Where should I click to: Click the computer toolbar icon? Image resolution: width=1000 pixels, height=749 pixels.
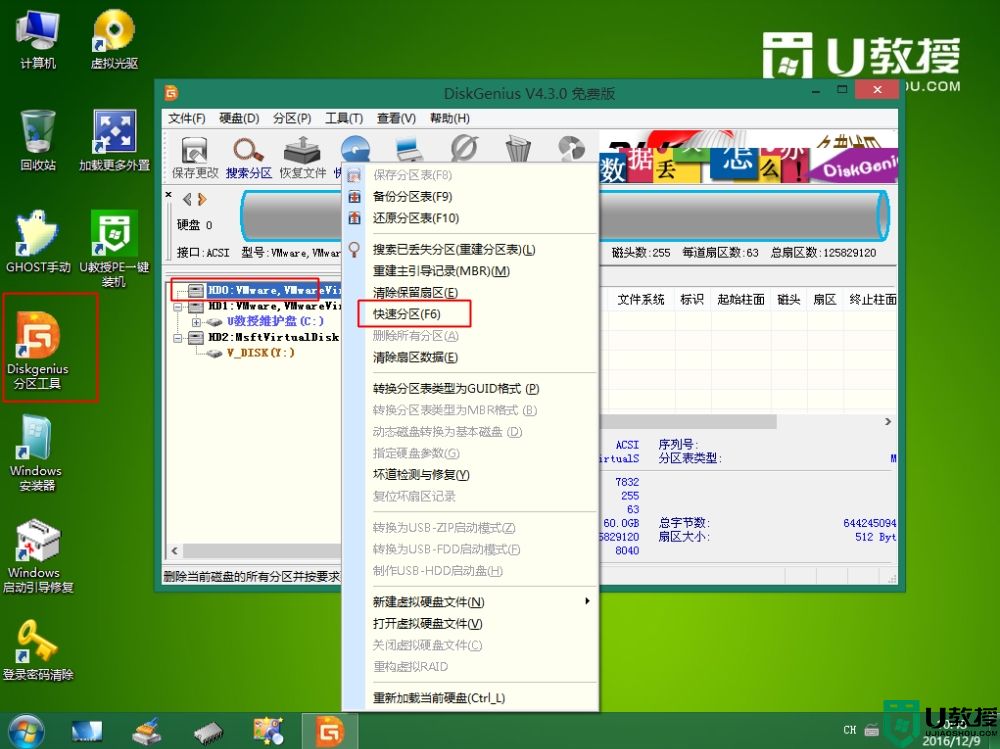point(409,149)
